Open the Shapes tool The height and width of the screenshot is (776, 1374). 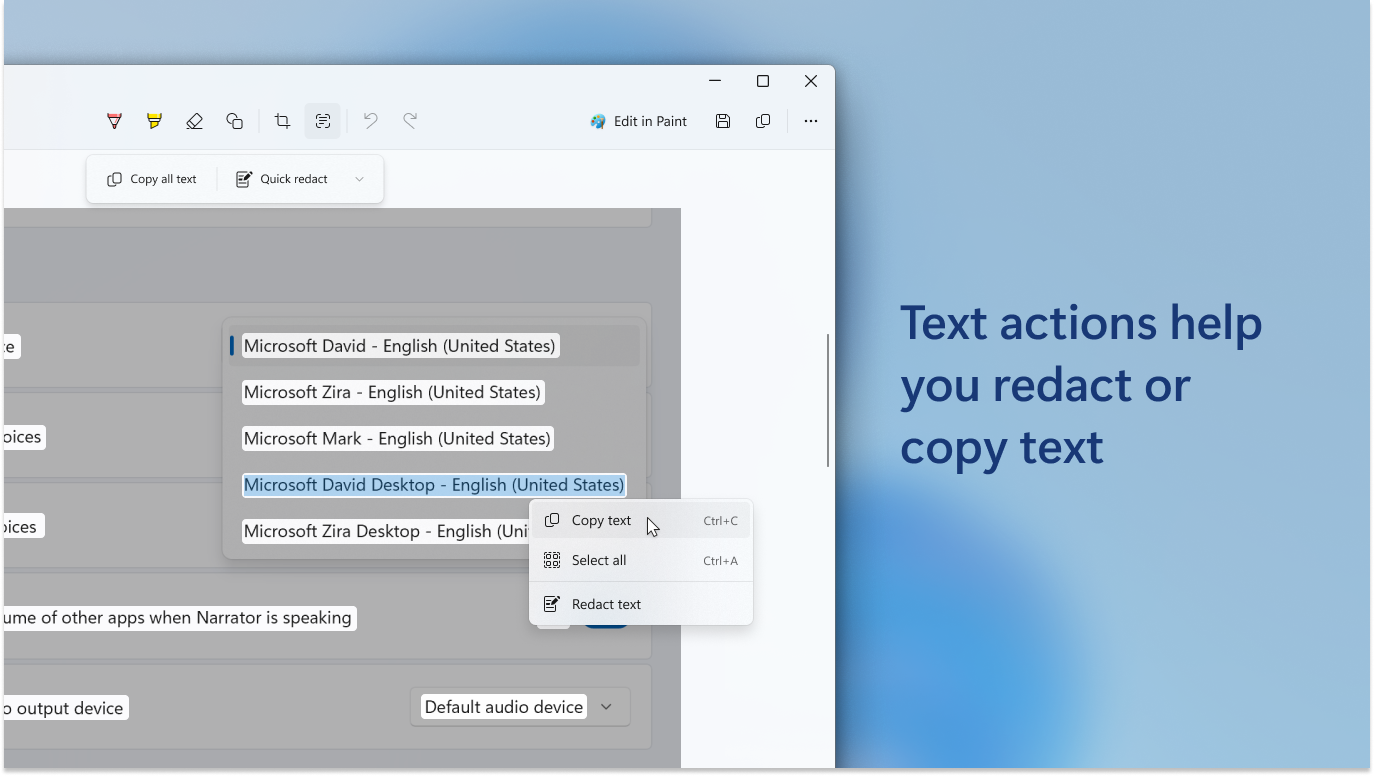click(x=234, y=120)
